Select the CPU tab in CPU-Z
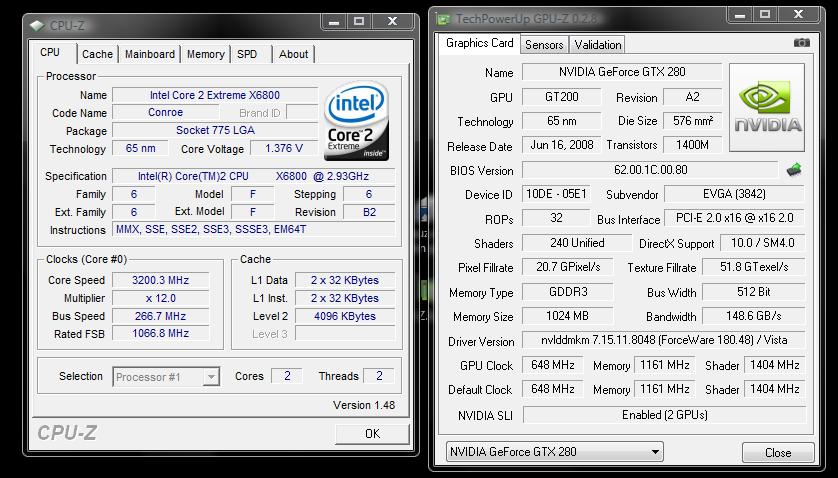The image size is (838, 478). 50,52
